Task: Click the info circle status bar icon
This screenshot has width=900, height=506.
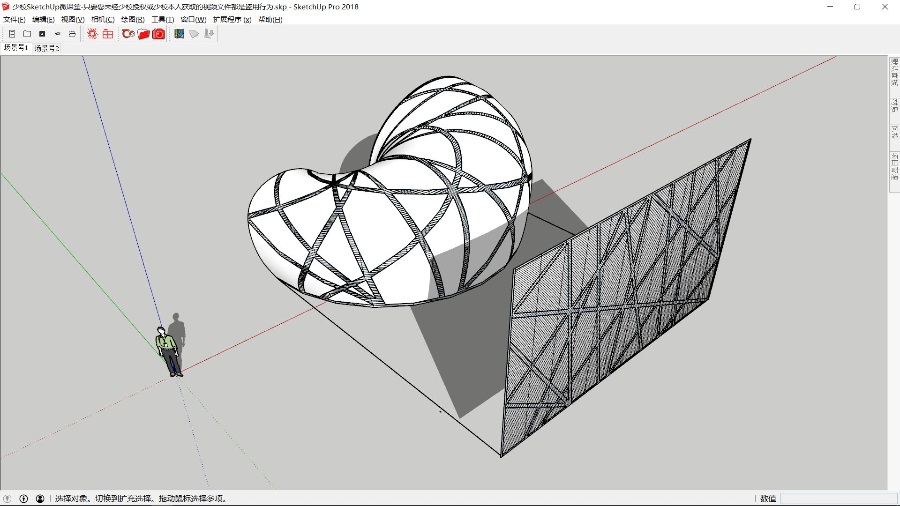Action: (x=24, y=499)
